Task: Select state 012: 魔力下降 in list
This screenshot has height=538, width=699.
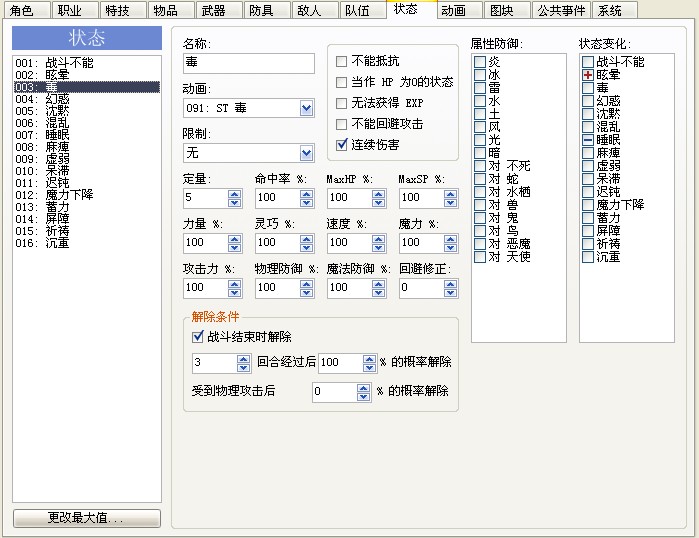Action: 86,195
